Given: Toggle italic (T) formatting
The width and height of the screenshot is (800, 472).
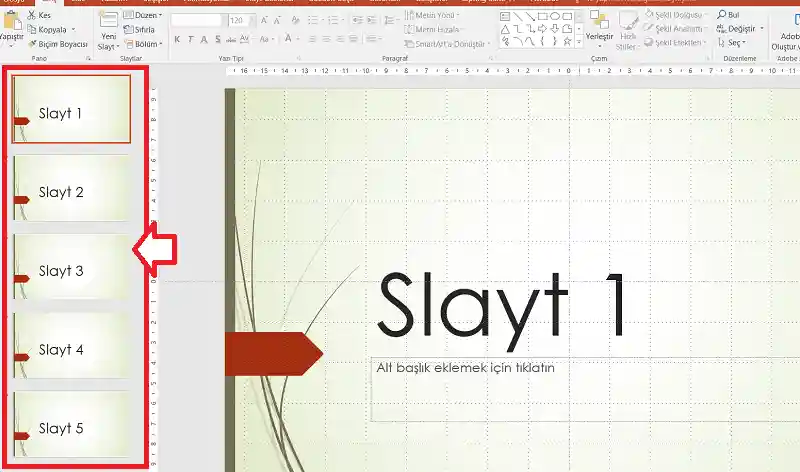Looking at the screenshot, I should tap(190, 39).
